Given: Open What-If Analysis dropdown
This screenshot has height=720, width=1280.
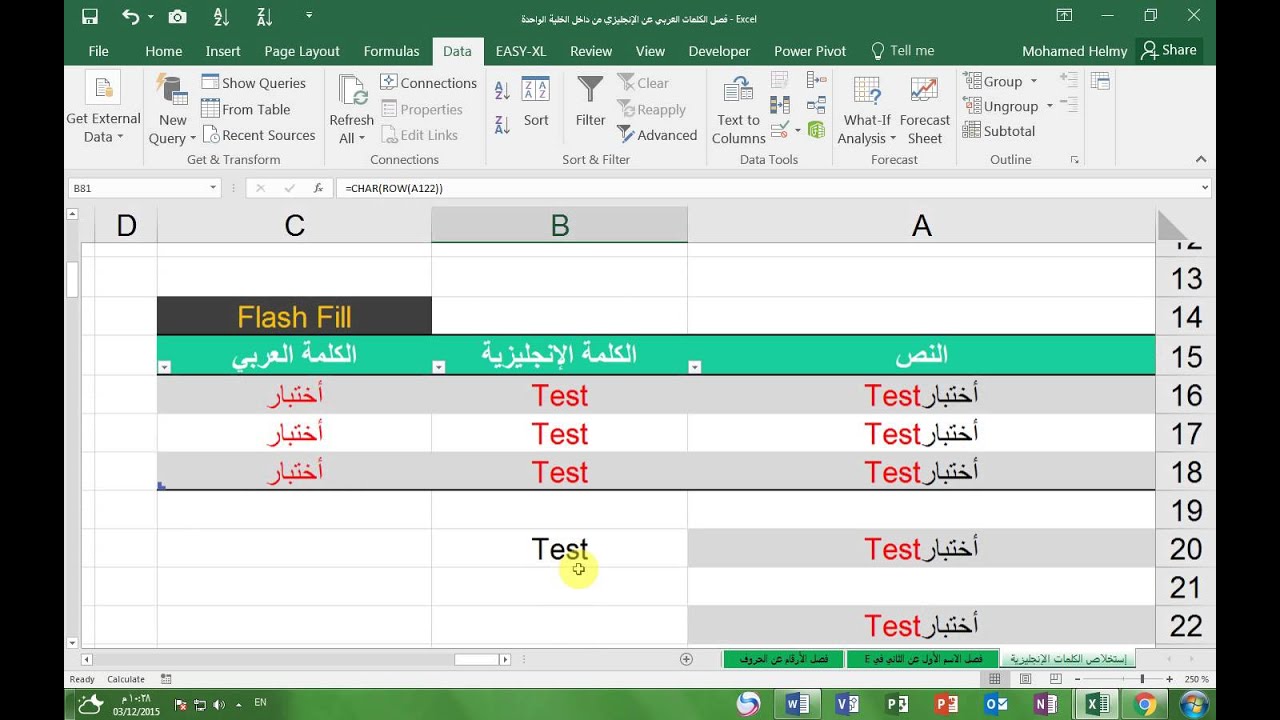Looking at the screenshot, I should coord(867,108).
